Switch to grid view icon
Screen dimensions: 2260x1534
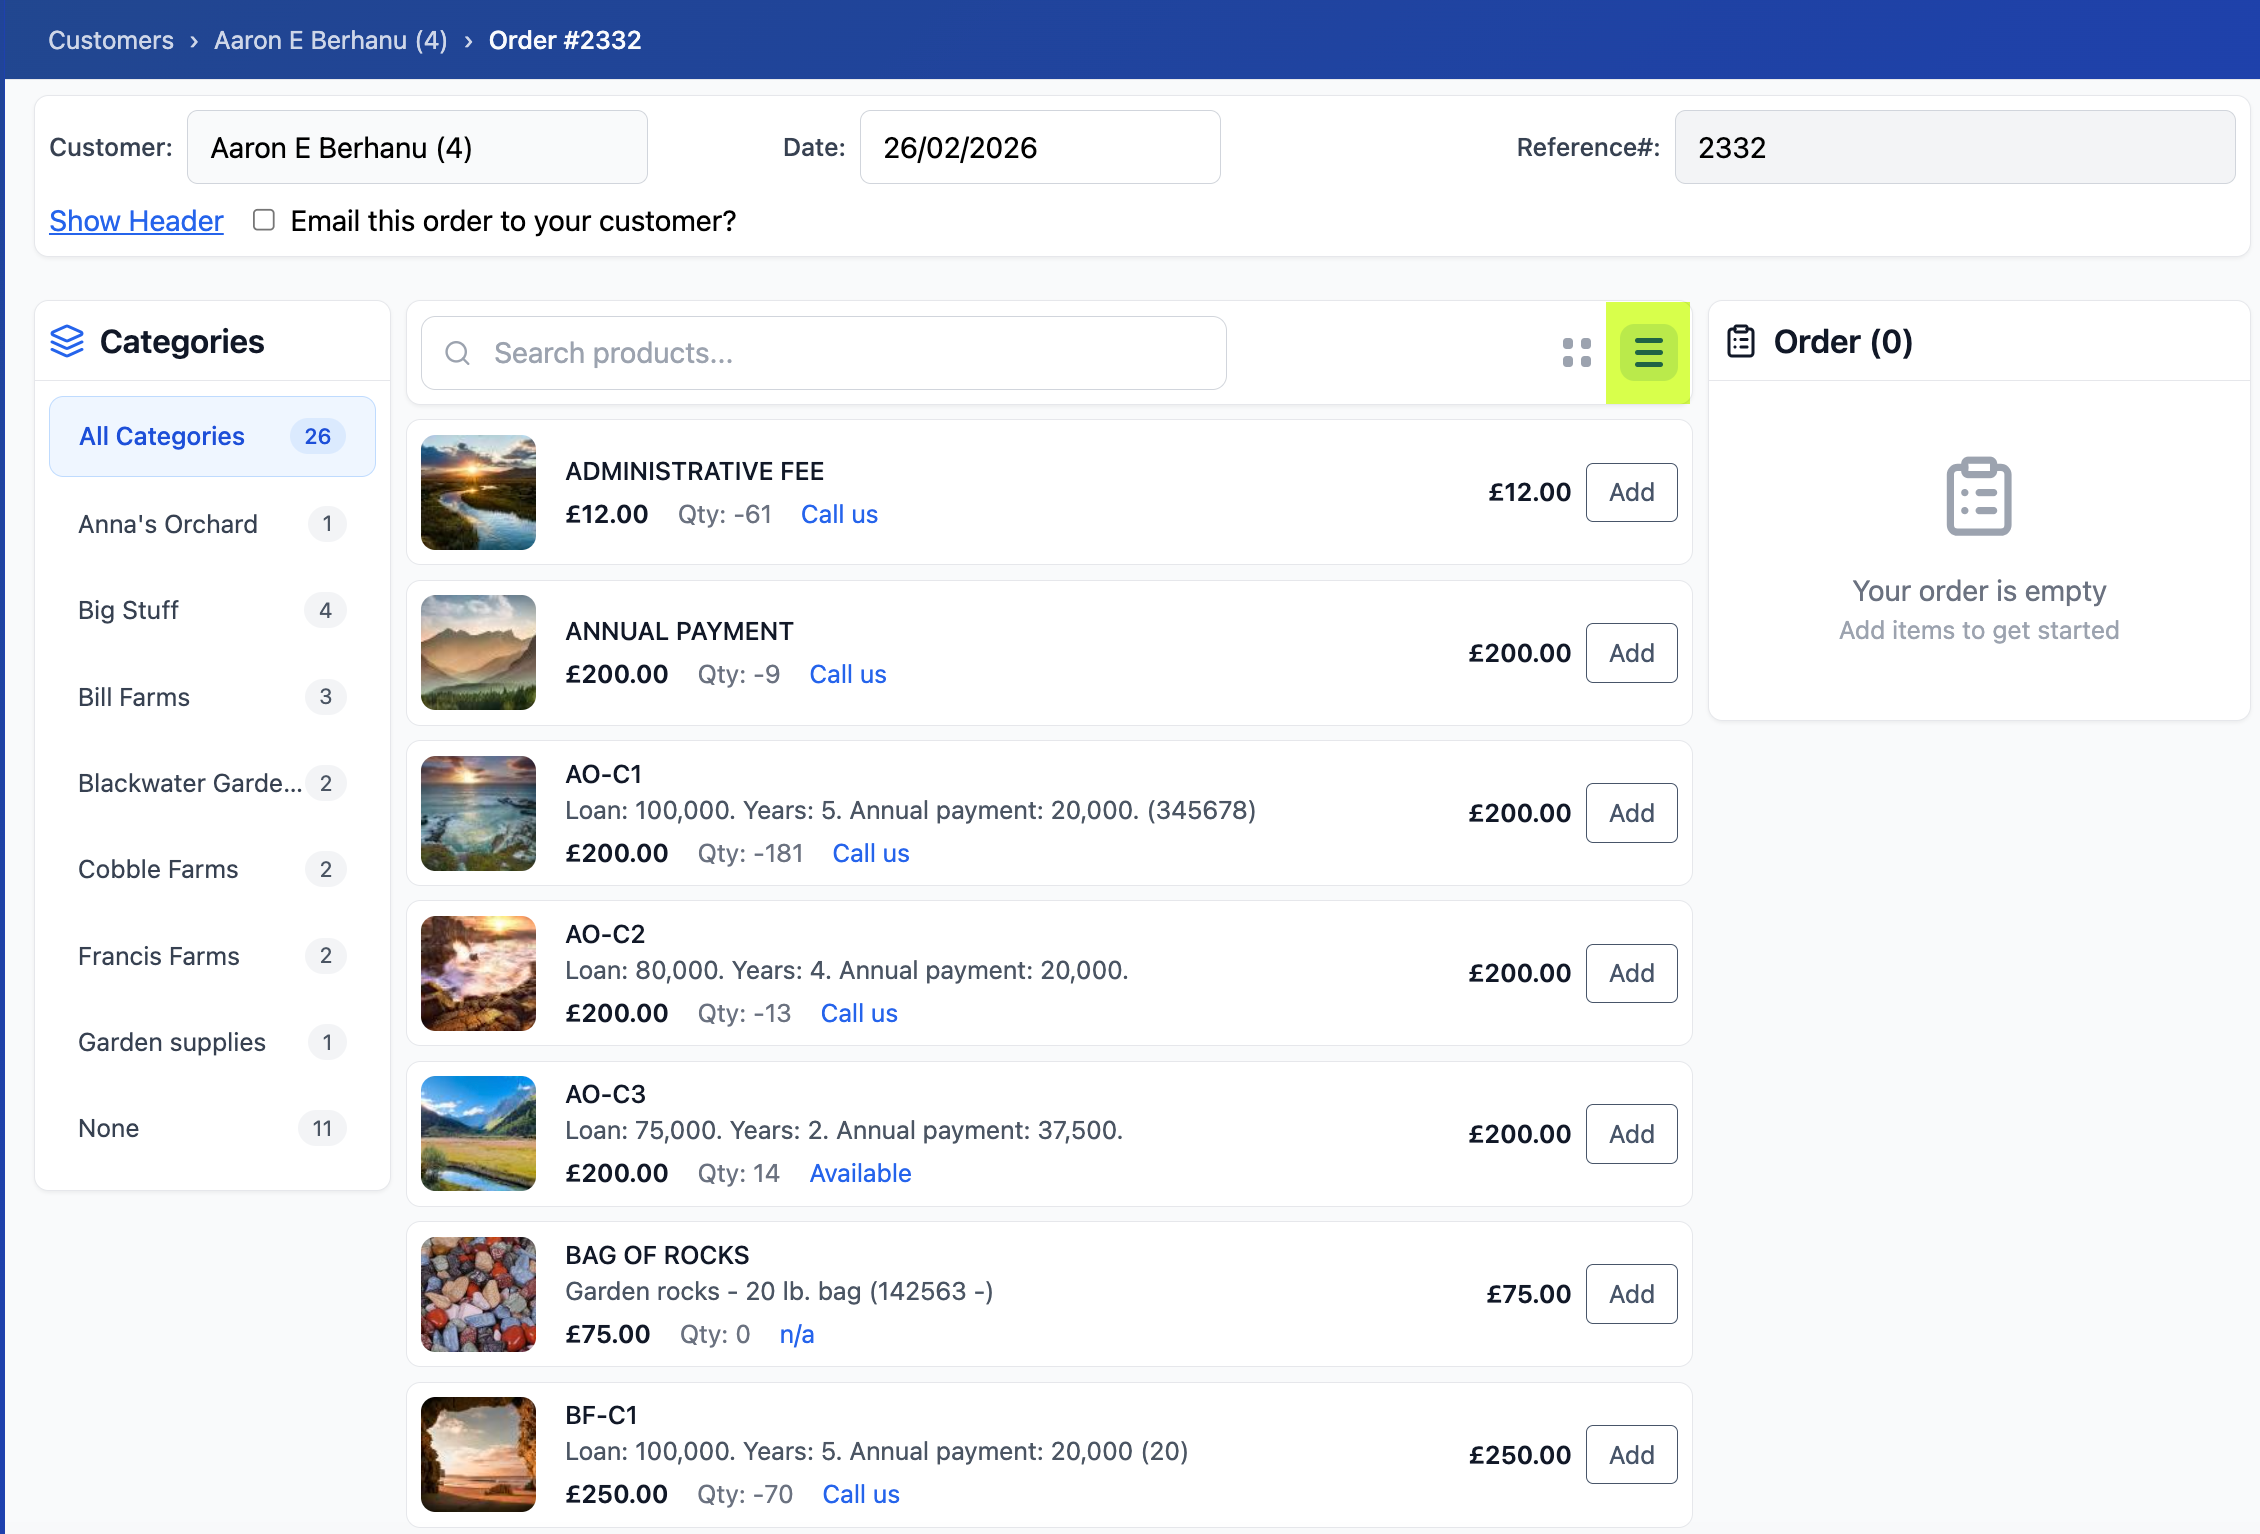pyautogui.click(x=1576, y=353)
